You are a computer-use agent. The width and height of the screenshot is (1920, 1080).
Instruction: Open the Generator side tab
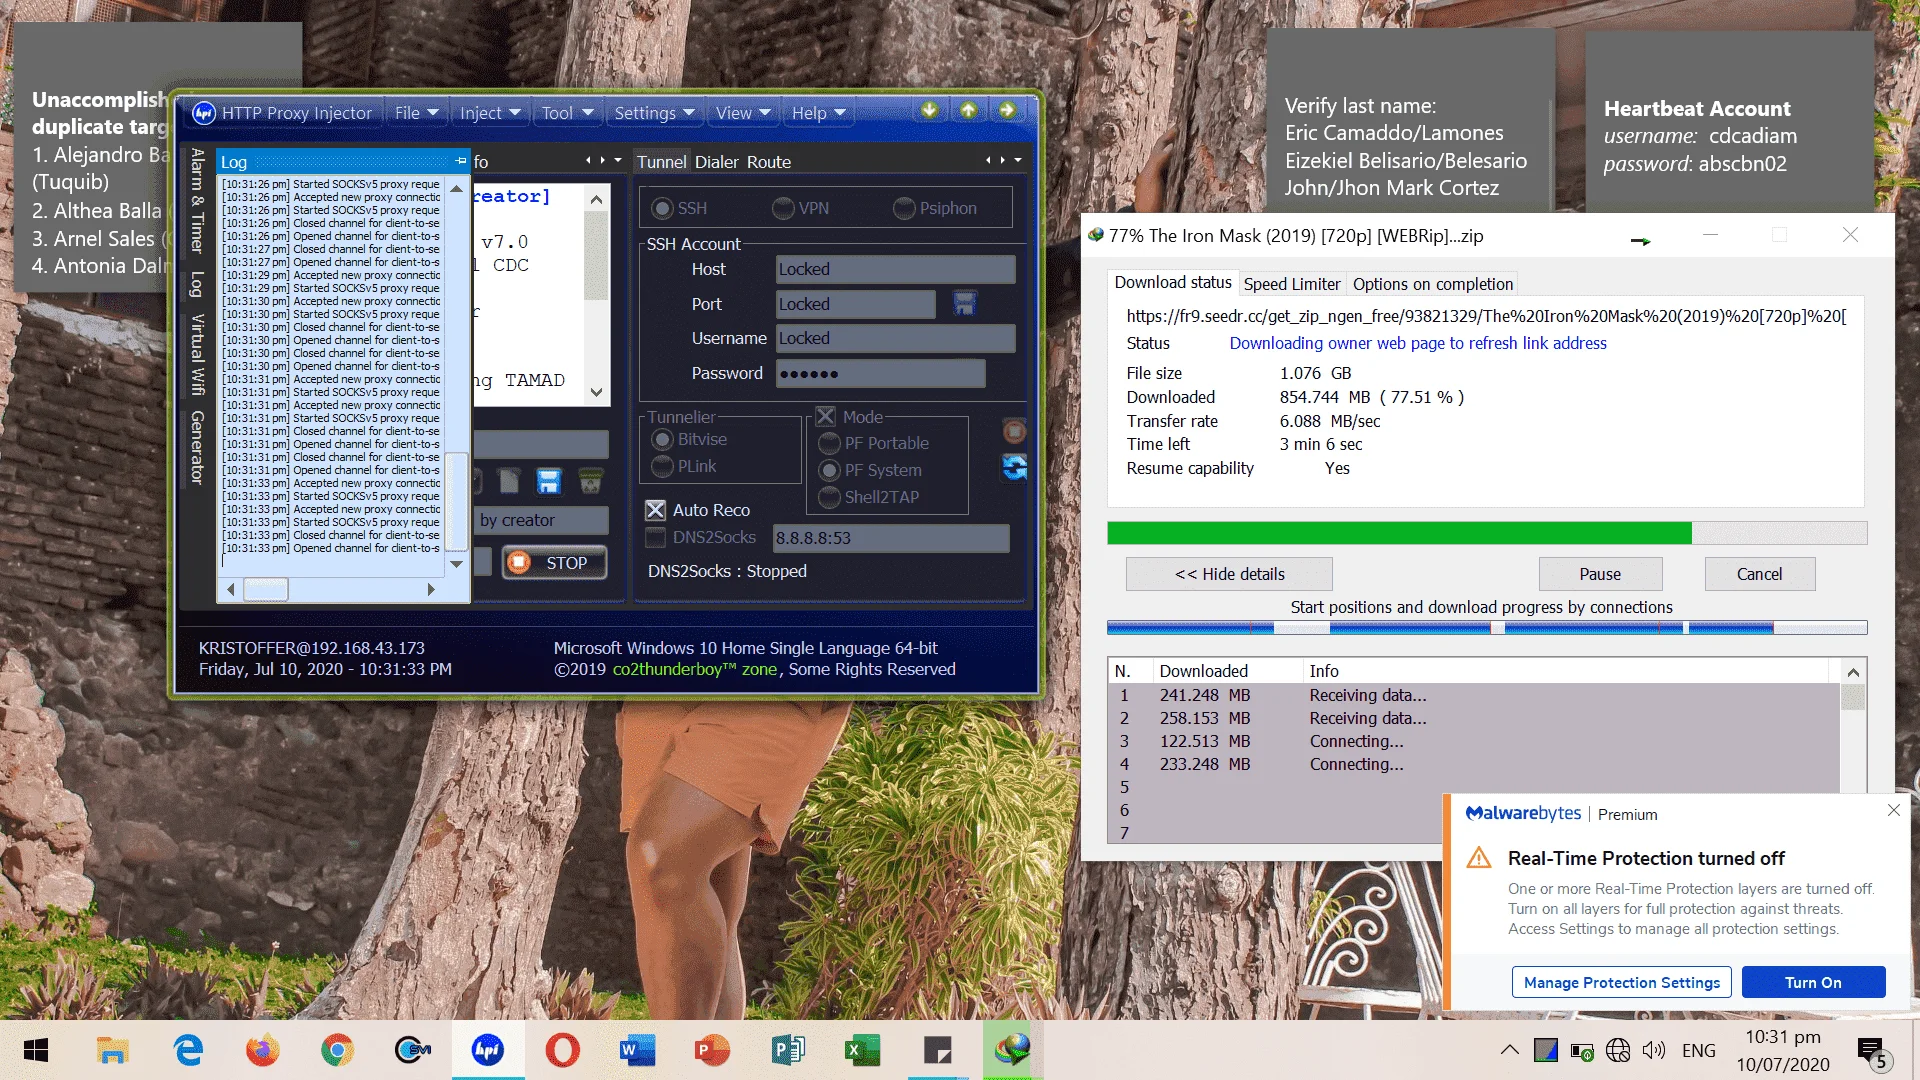coord(197,446)
